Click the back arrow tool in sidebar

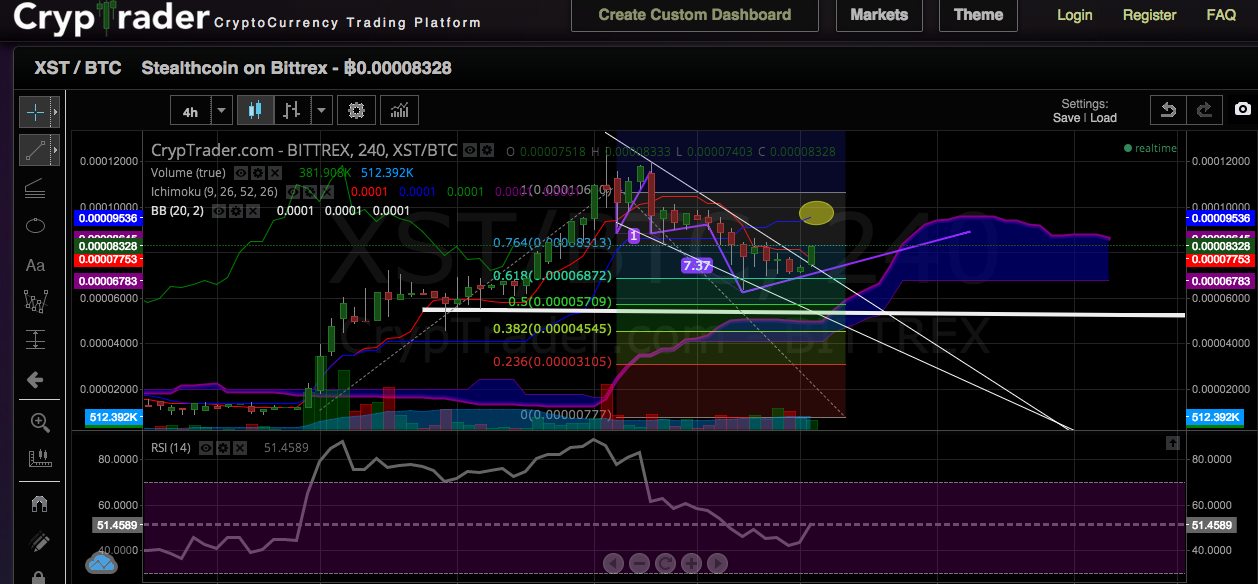35,380
